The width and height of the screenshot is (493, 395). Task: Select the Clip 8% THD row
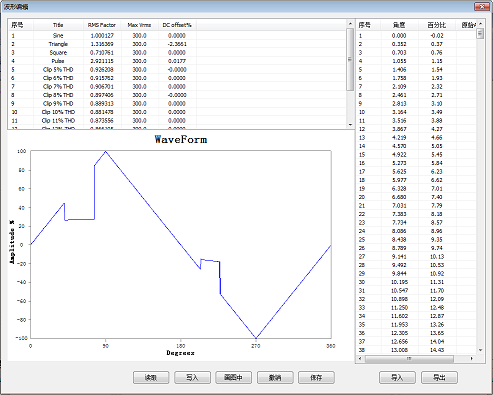point(177,95)
